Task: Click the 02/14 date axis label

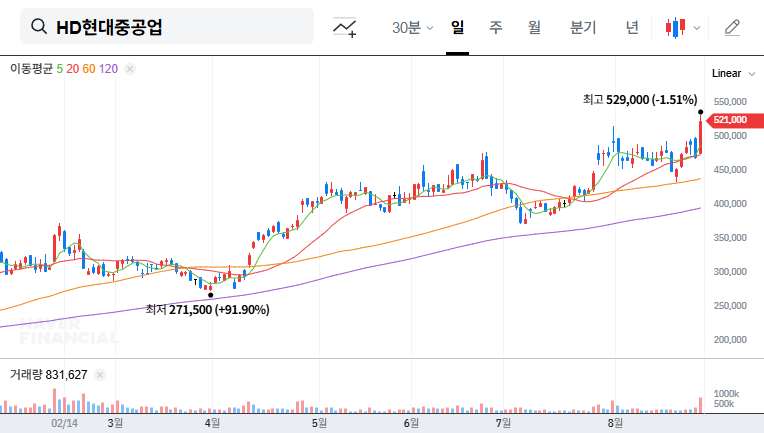Action: [64, 423]
